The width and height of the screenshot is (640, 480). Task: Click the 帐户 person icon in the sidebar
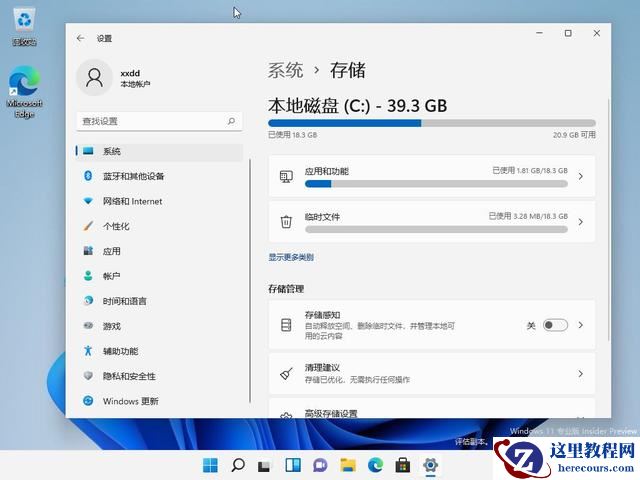(88, 276)
